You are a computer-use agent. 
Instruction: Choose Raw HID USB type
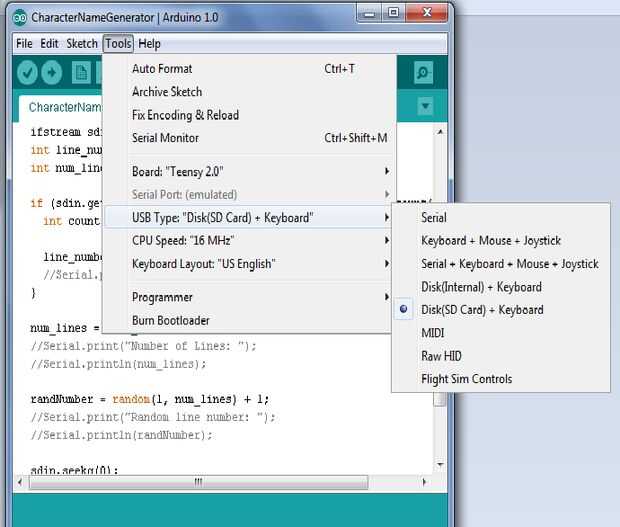(x=501, y=356)
